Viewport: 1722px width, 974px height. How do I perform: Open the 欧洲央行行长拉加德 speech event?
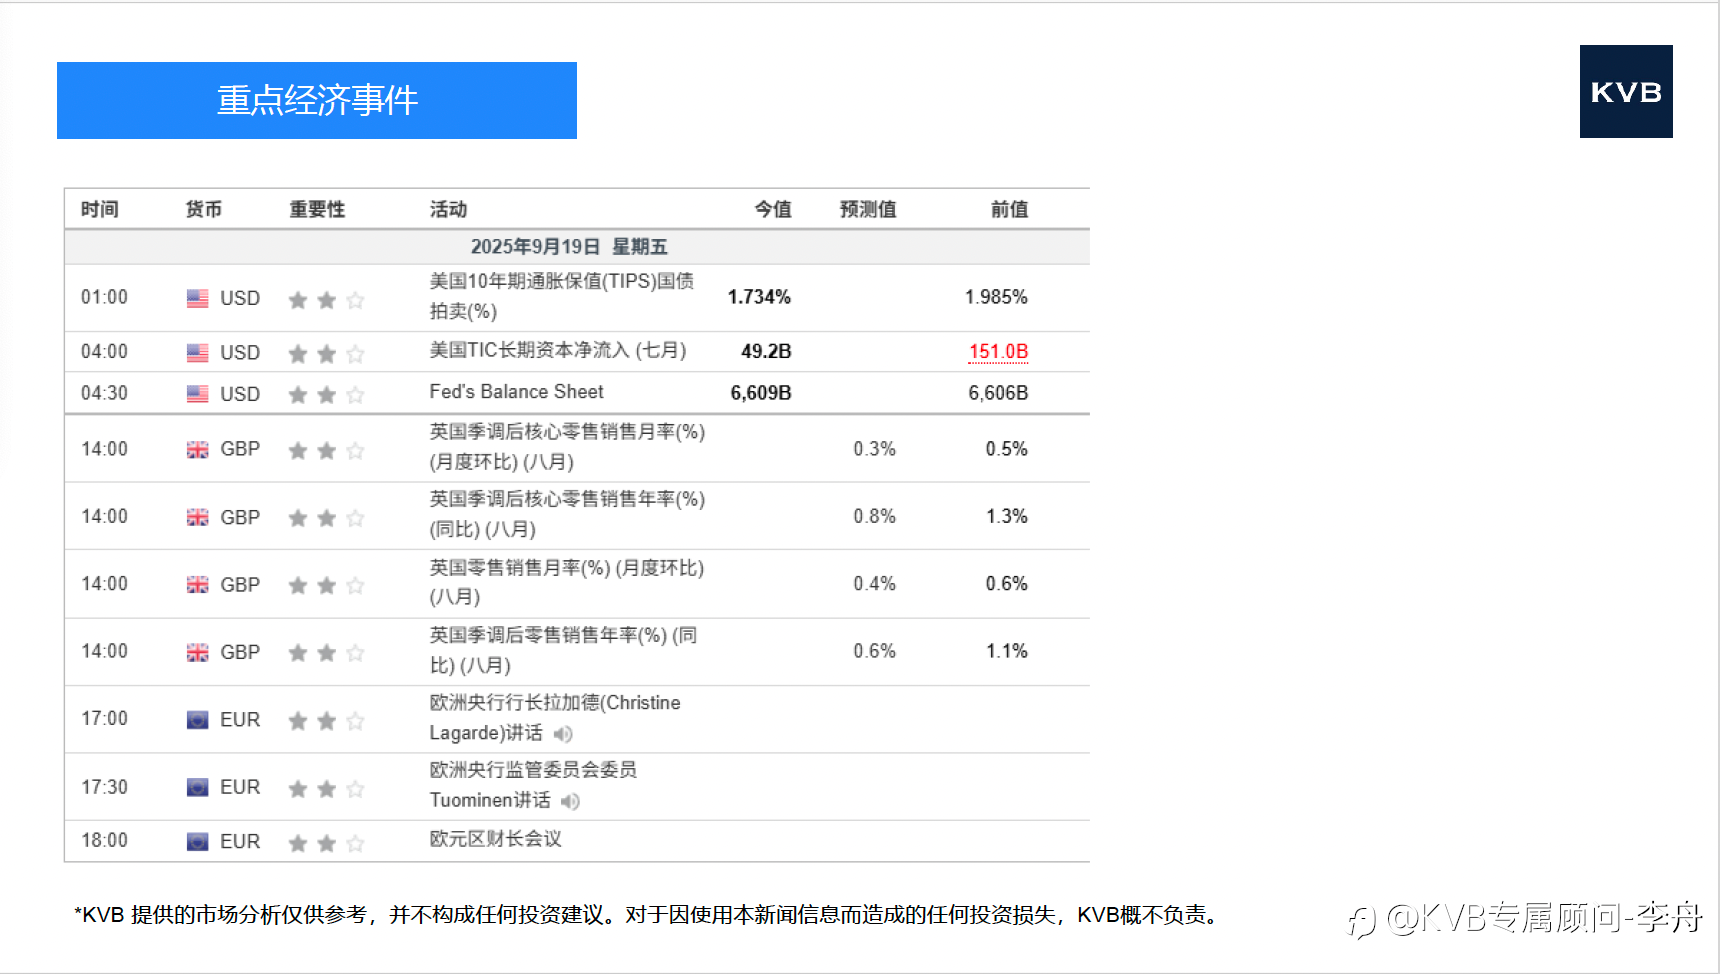click(x=555, y=718)
